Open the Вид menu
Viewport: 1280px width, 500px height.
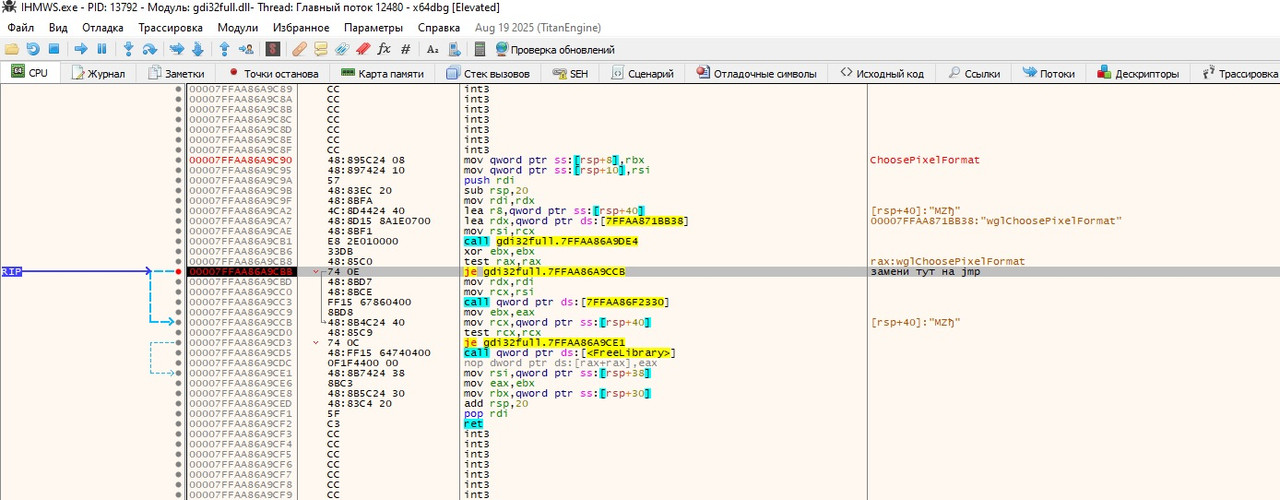pos(58,28)
